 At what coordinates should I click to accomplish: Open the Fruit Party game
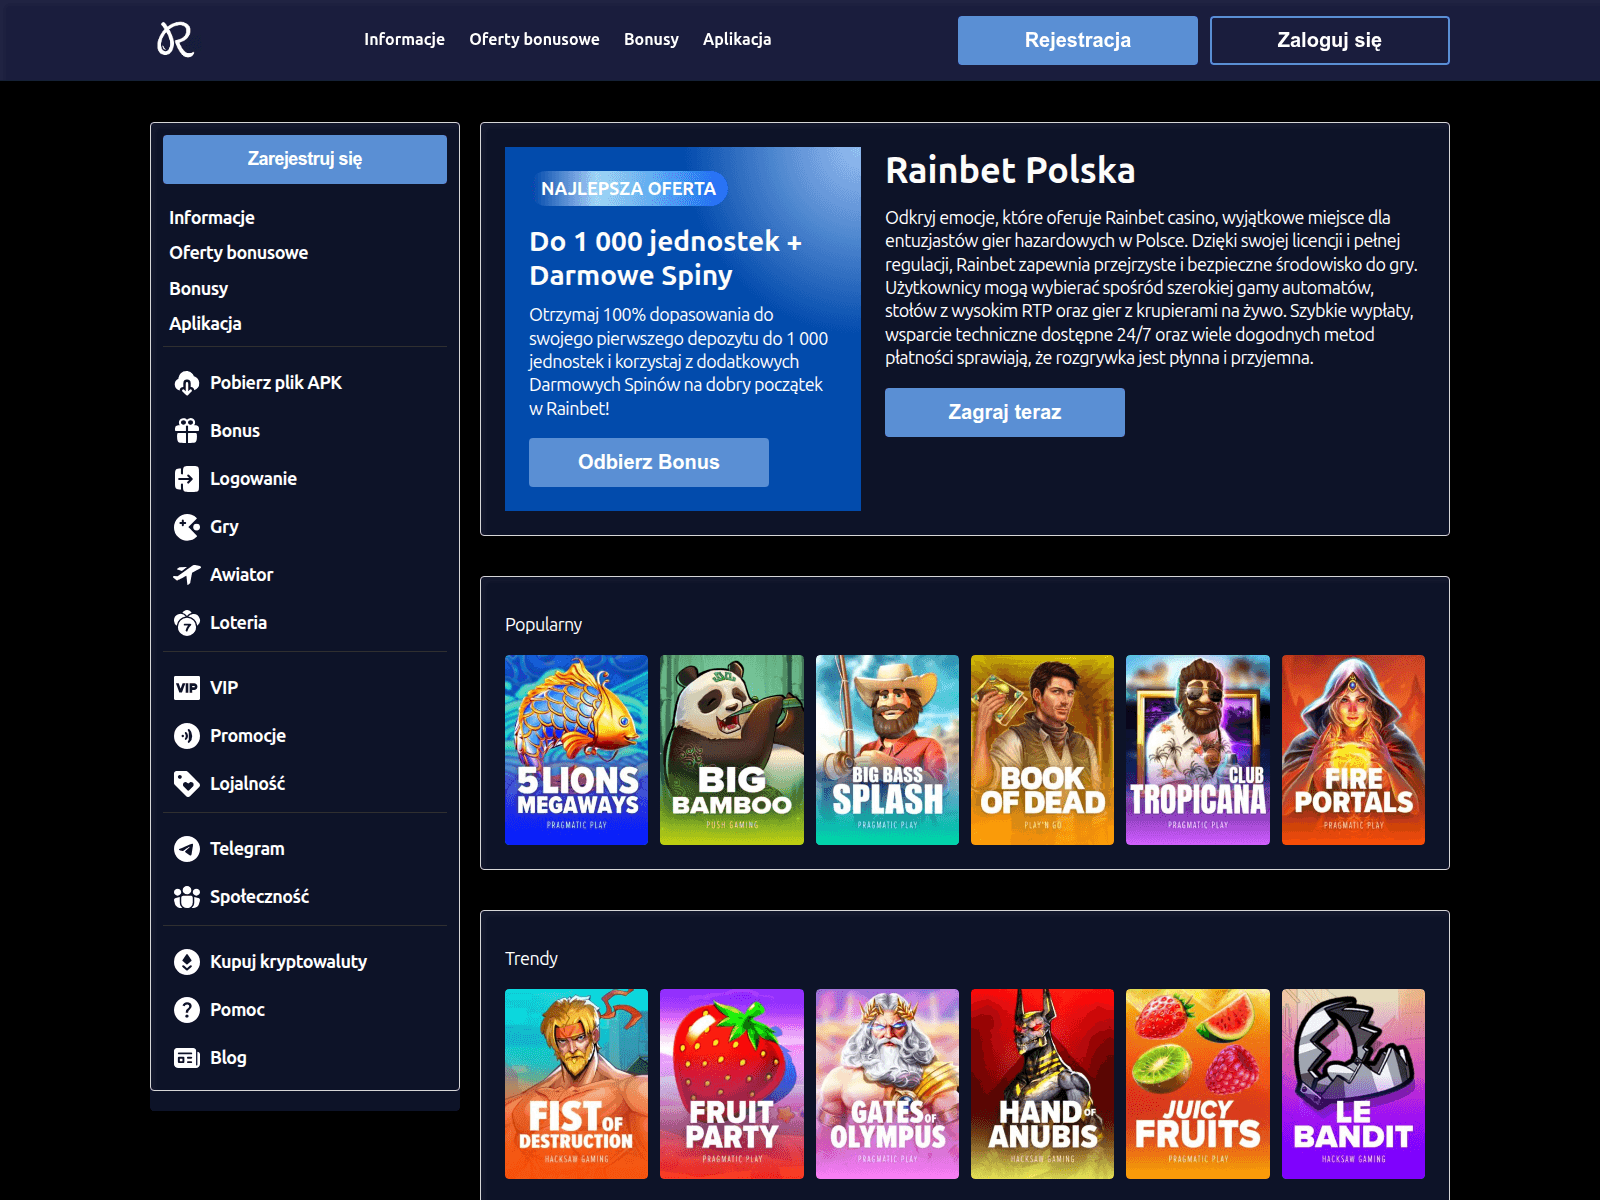coord(732,1084)
